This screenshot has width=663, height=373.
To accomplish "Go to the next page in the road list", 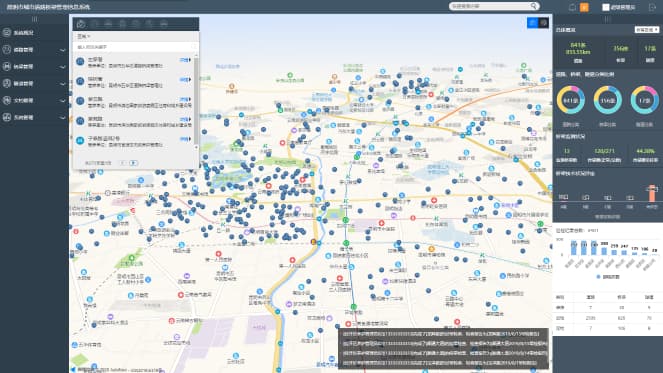I will click(134, 163).
